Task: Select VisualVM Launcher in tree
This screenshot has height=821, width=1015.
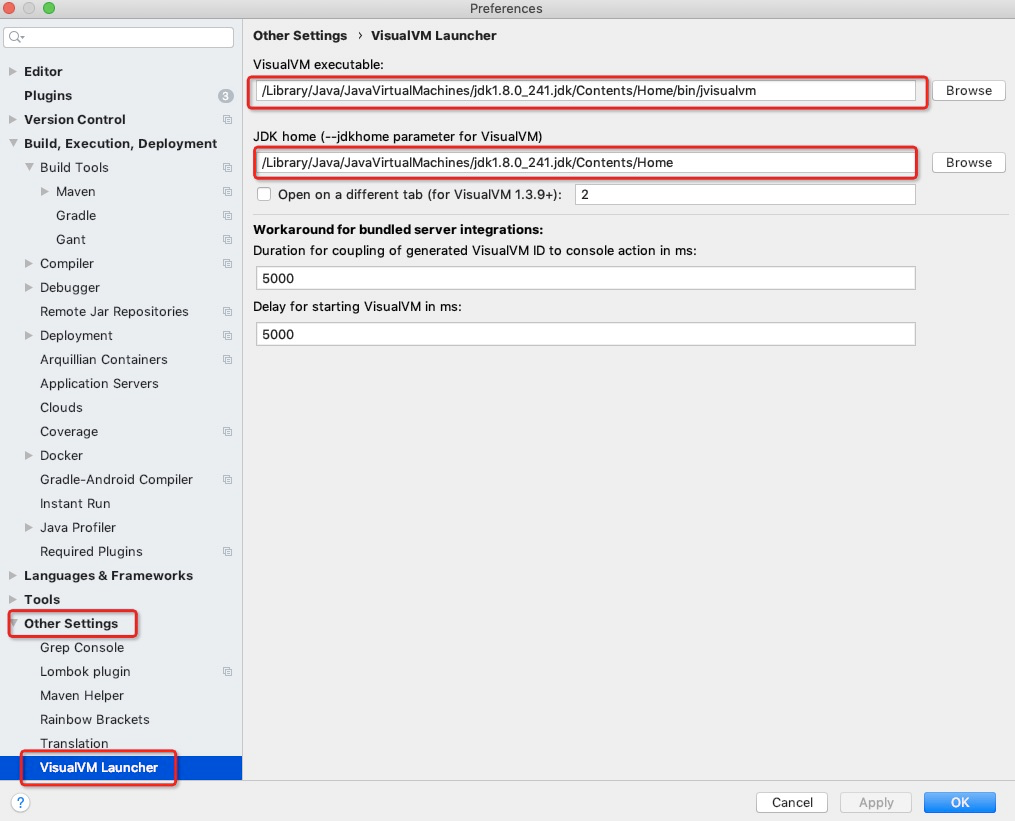Action: click(99, 767)
